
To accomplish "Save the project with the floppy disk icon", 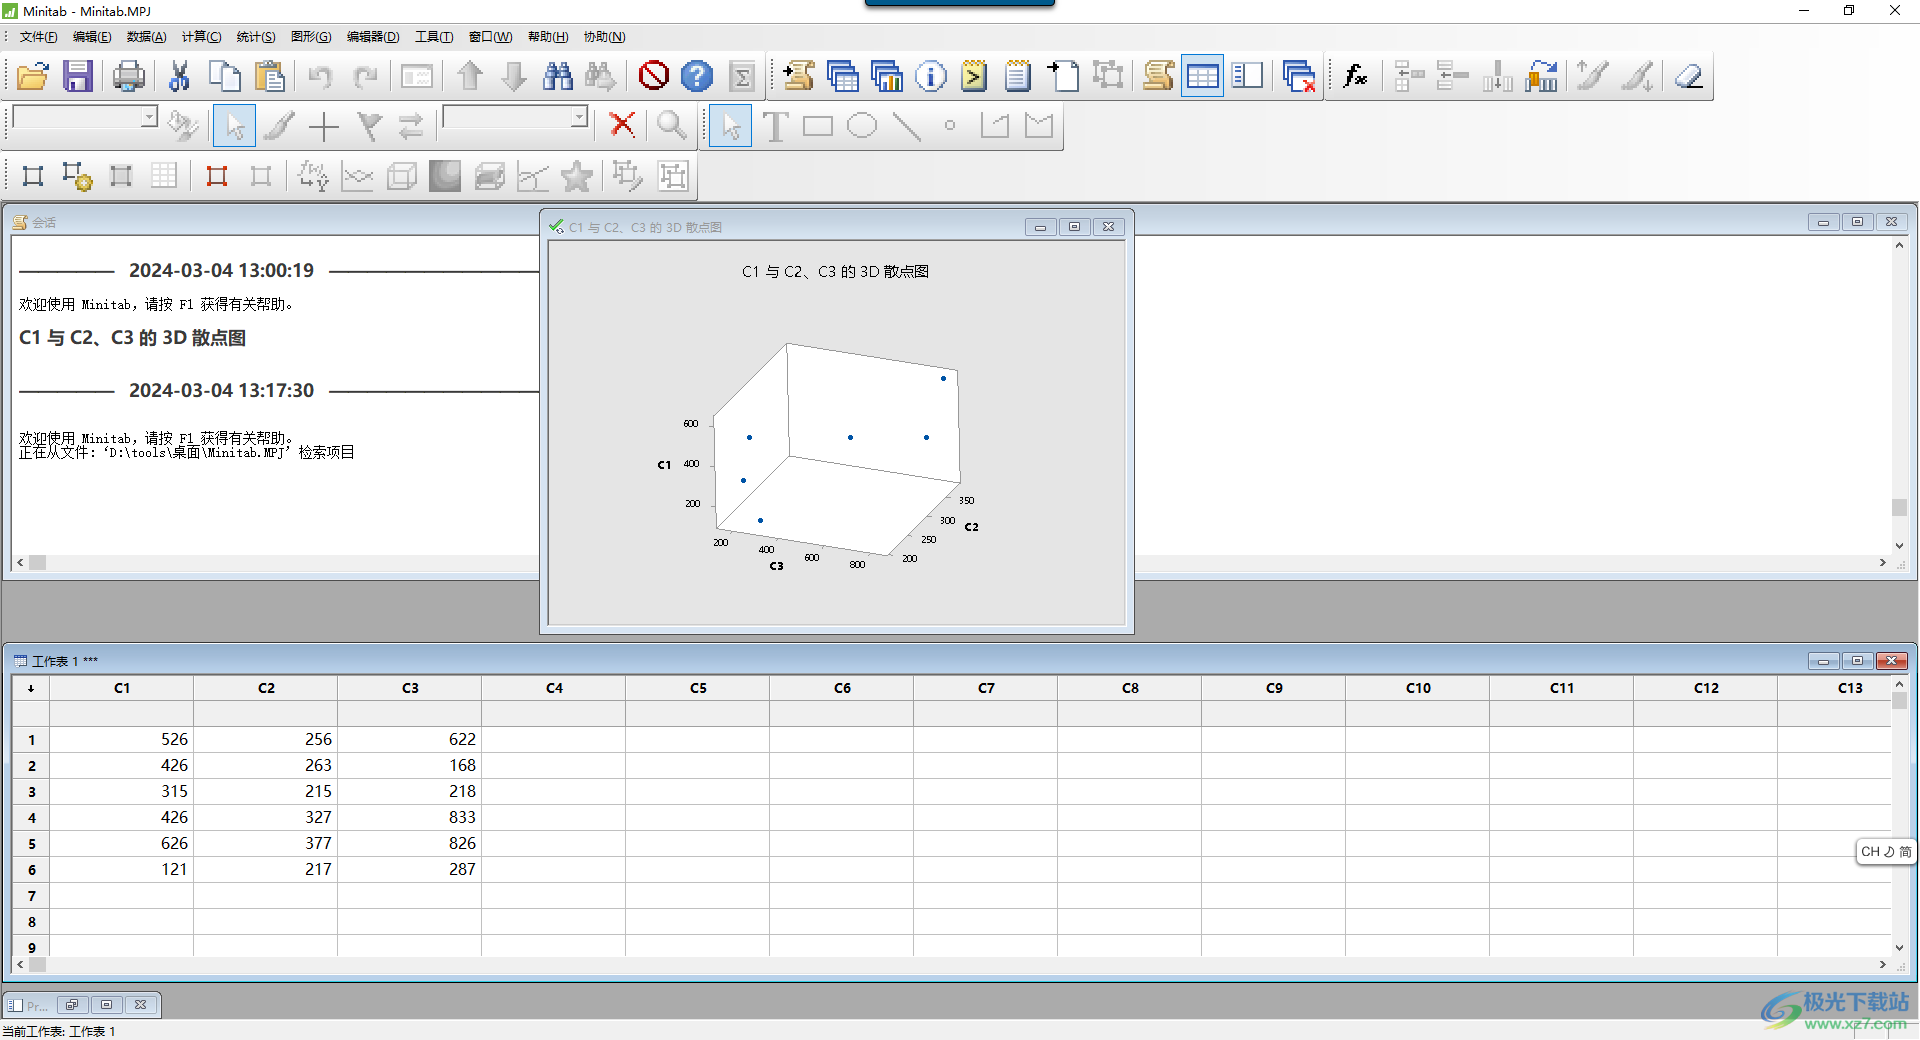I will pos(77,76).
